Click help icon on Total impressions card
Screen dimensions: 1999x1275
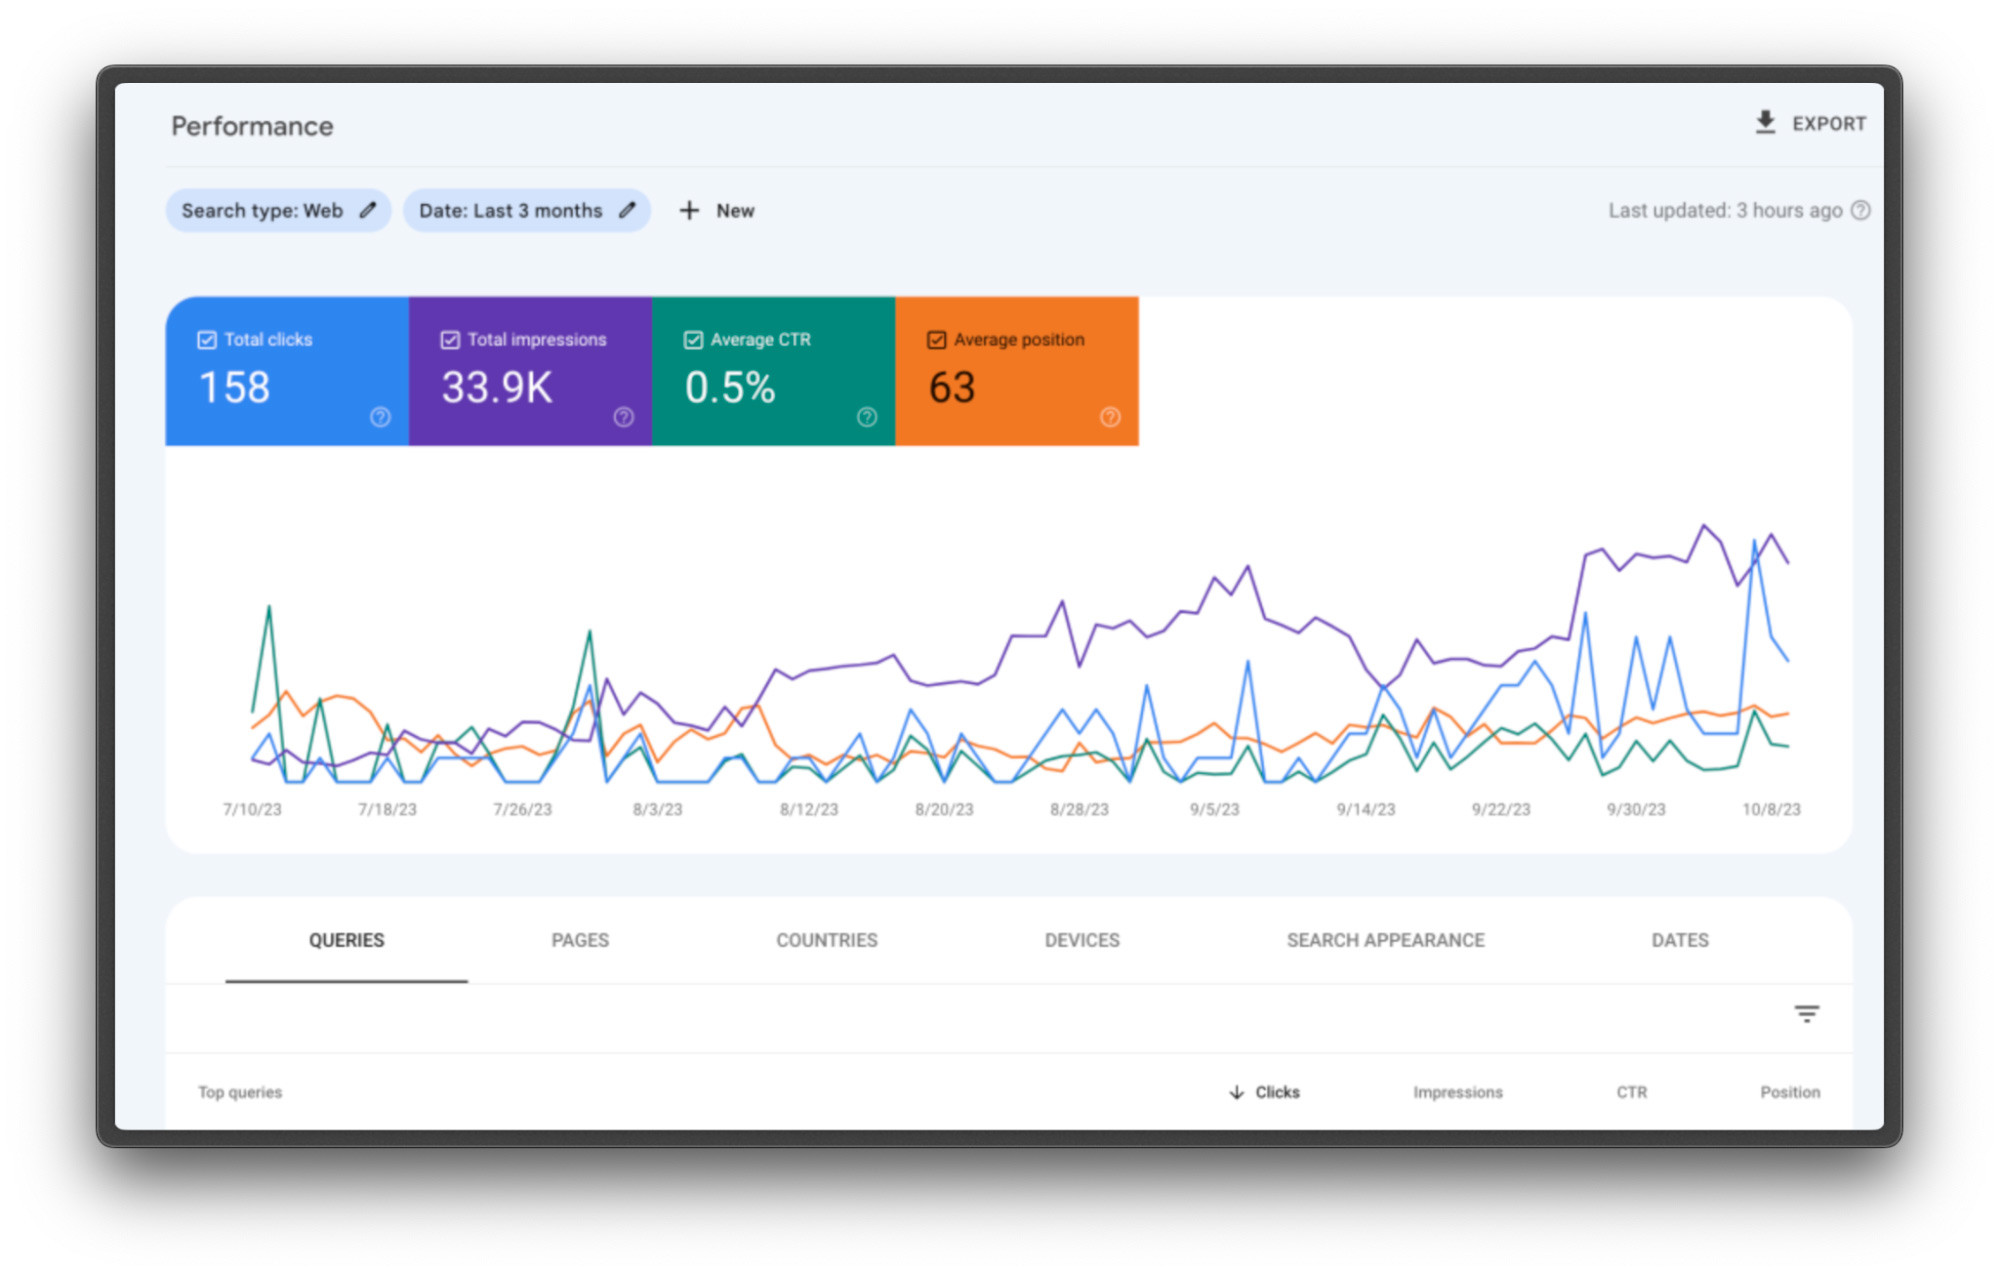tap(623, 417)
